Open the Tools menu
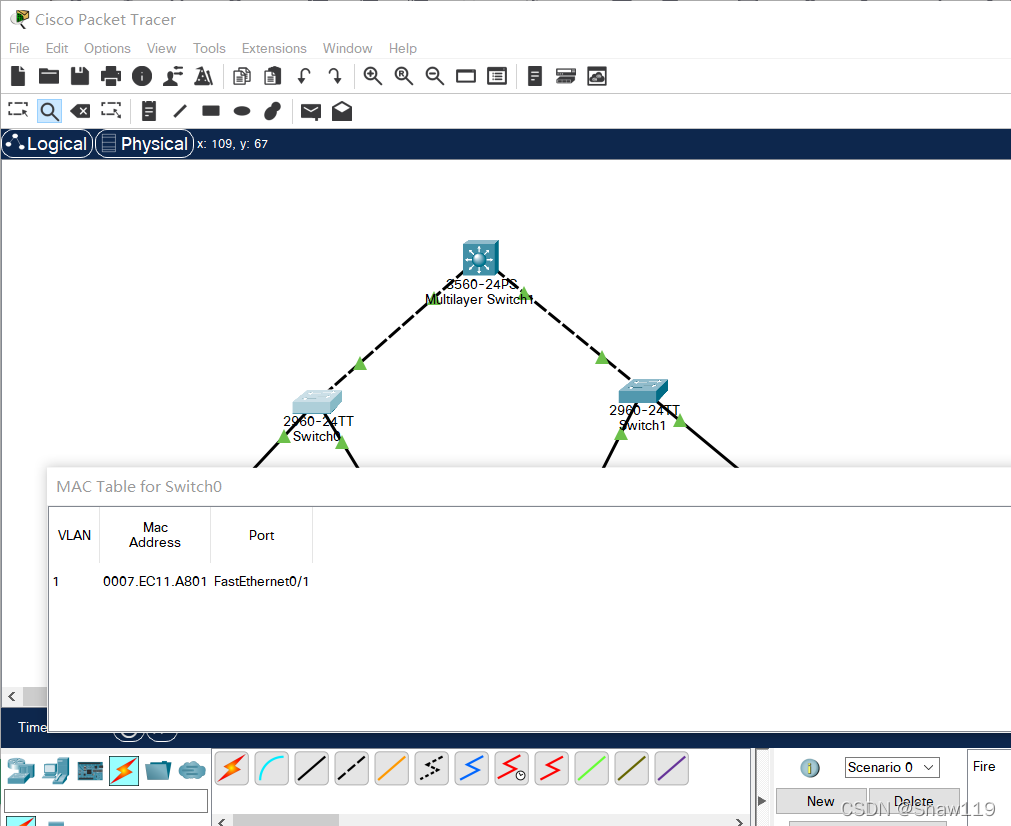 (209, 48)
